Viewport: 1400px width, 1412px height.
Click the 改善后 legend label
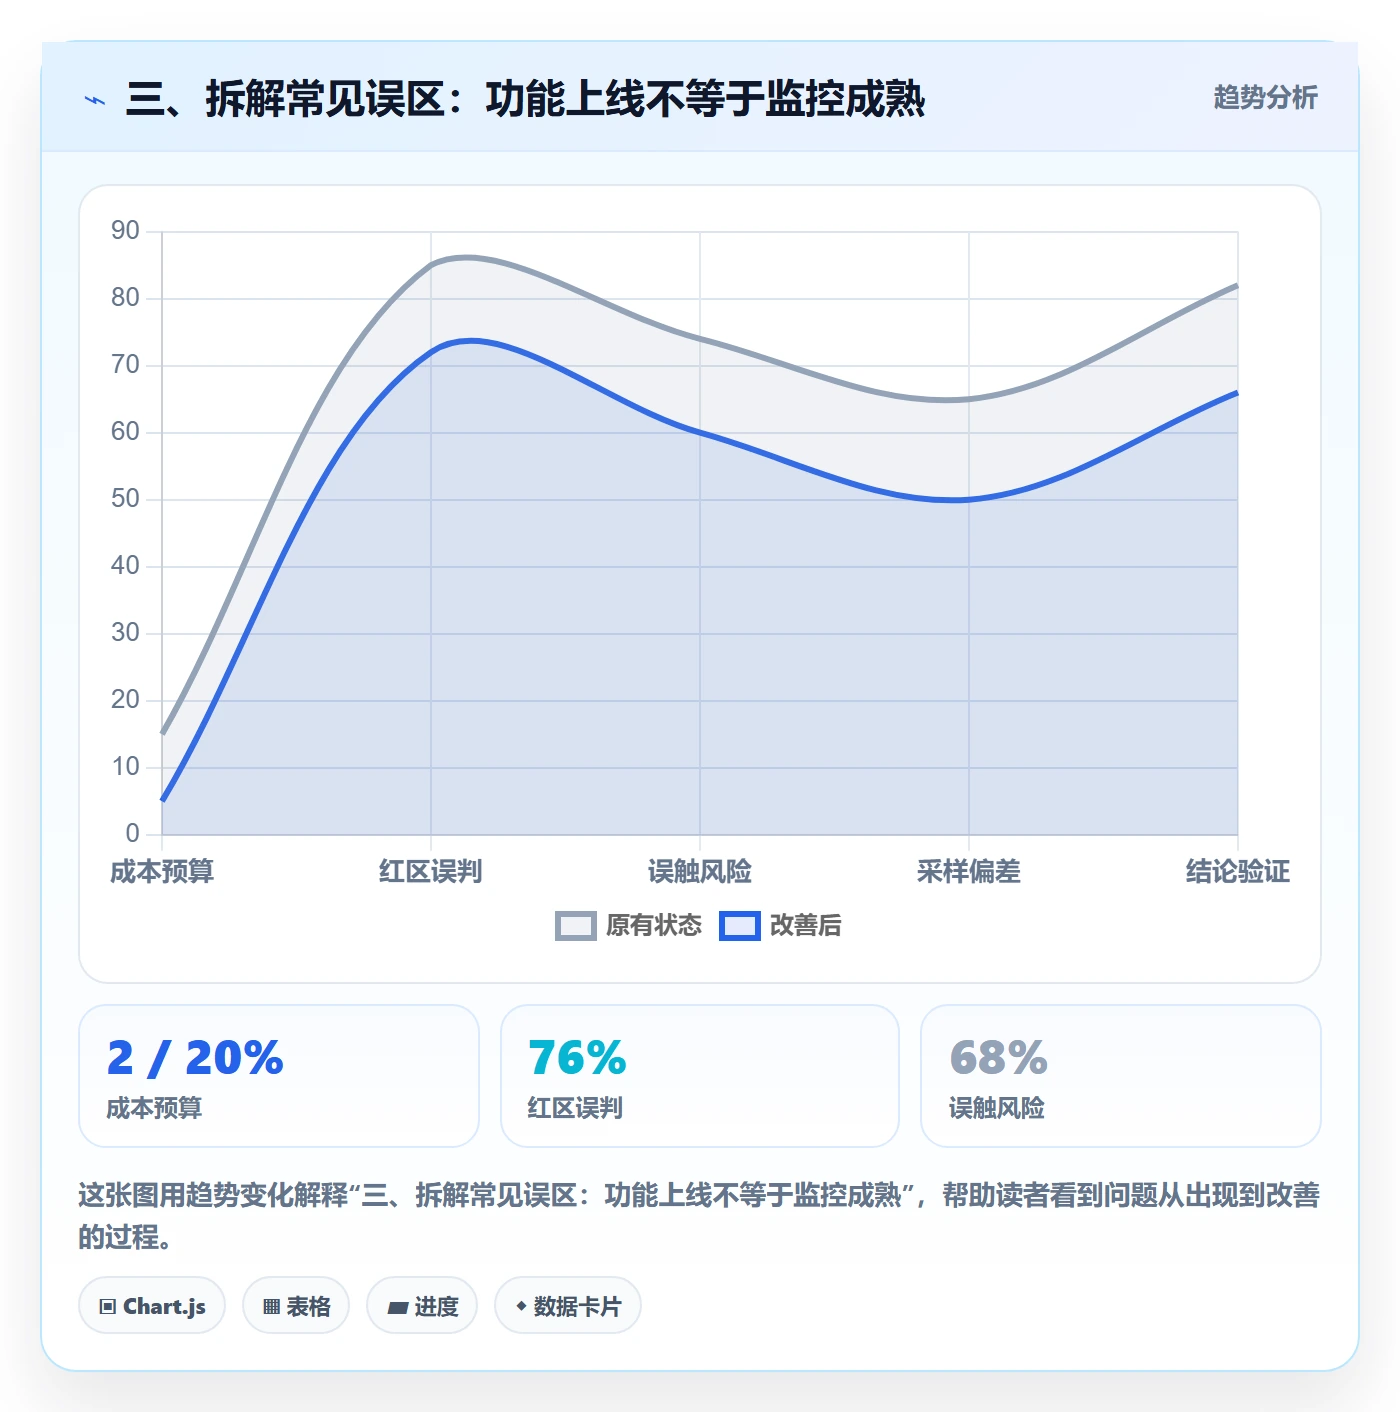[x=806, y=926]
